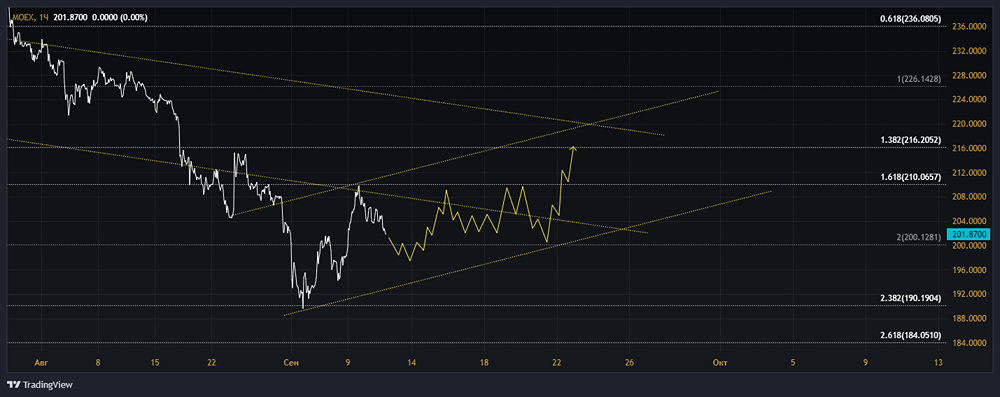Select the 0.618(236.0805) Fibonacci label
The height and width of the screenshot is (397, 1000).
[x=910, y=19]
